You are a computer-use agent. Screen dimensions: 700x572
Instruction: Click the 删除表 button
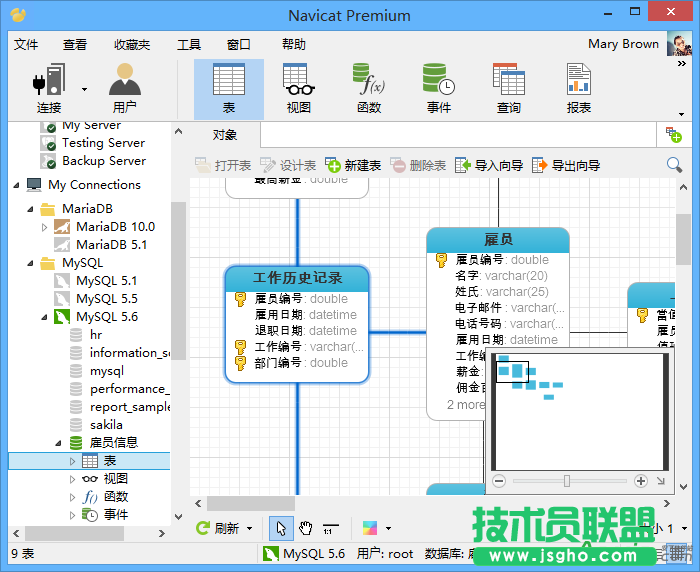pyautogui.click(x=418, y=166)
